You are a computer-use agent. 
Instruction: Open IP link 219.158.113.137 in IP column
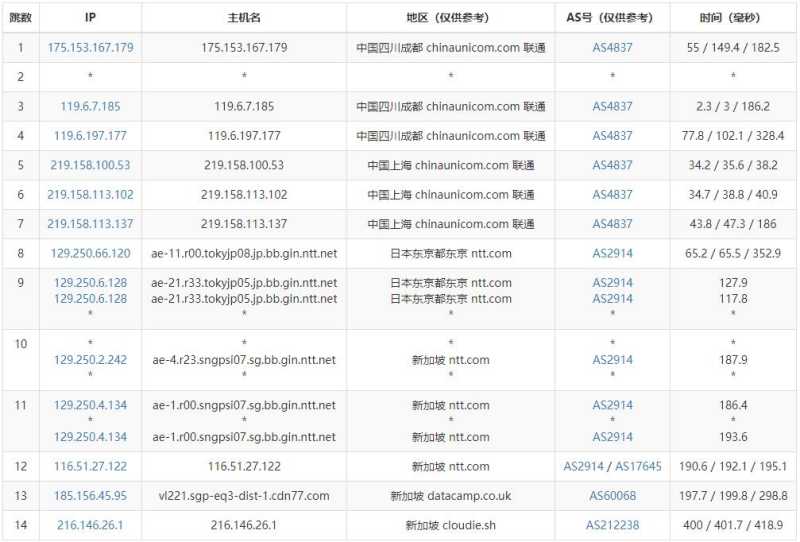(90, 224)
